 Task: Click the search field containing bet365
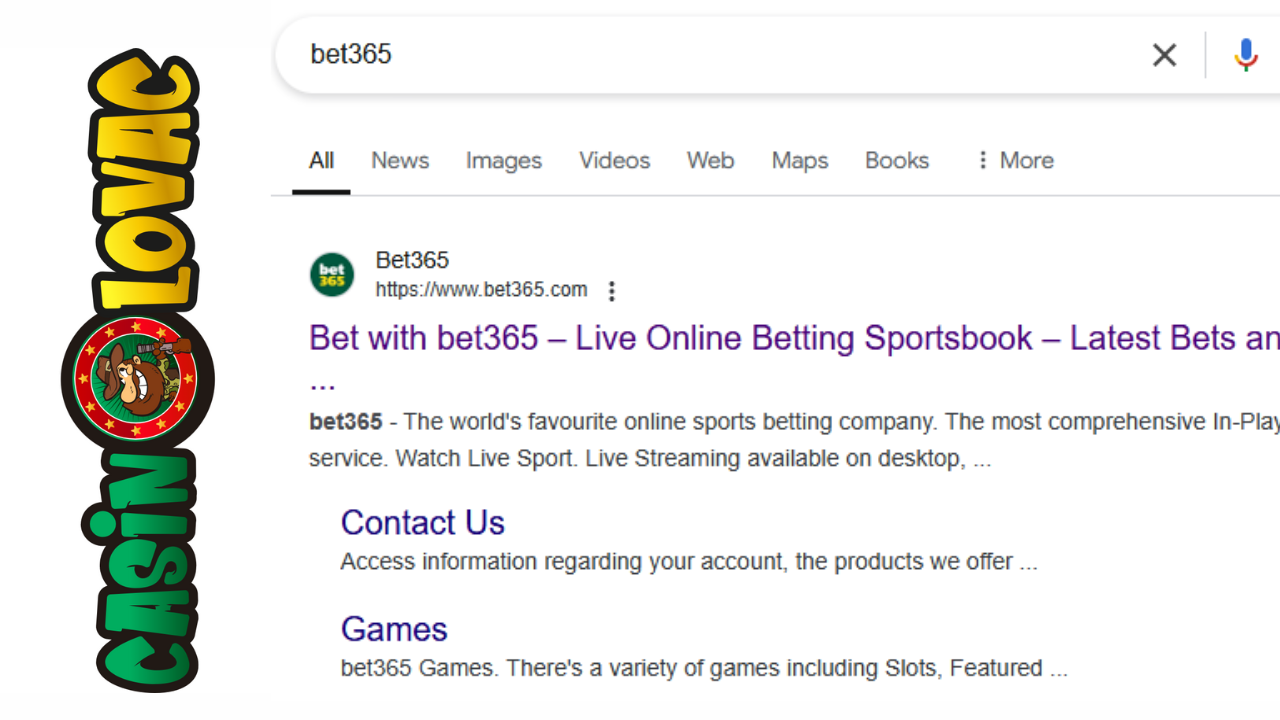[700, 55]
